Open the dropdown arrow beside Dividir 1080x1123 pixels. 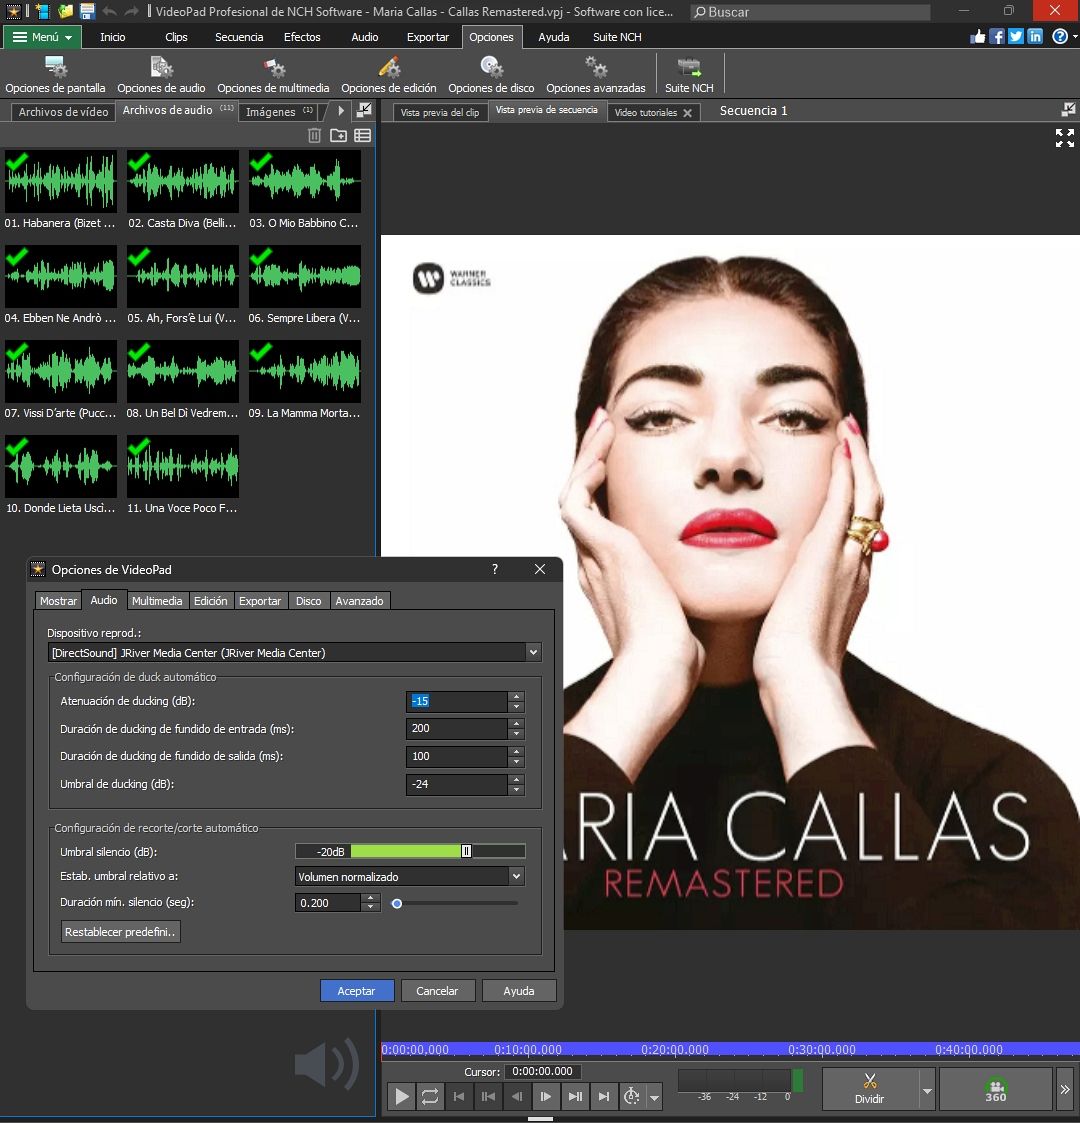(x=927, y=1091)
